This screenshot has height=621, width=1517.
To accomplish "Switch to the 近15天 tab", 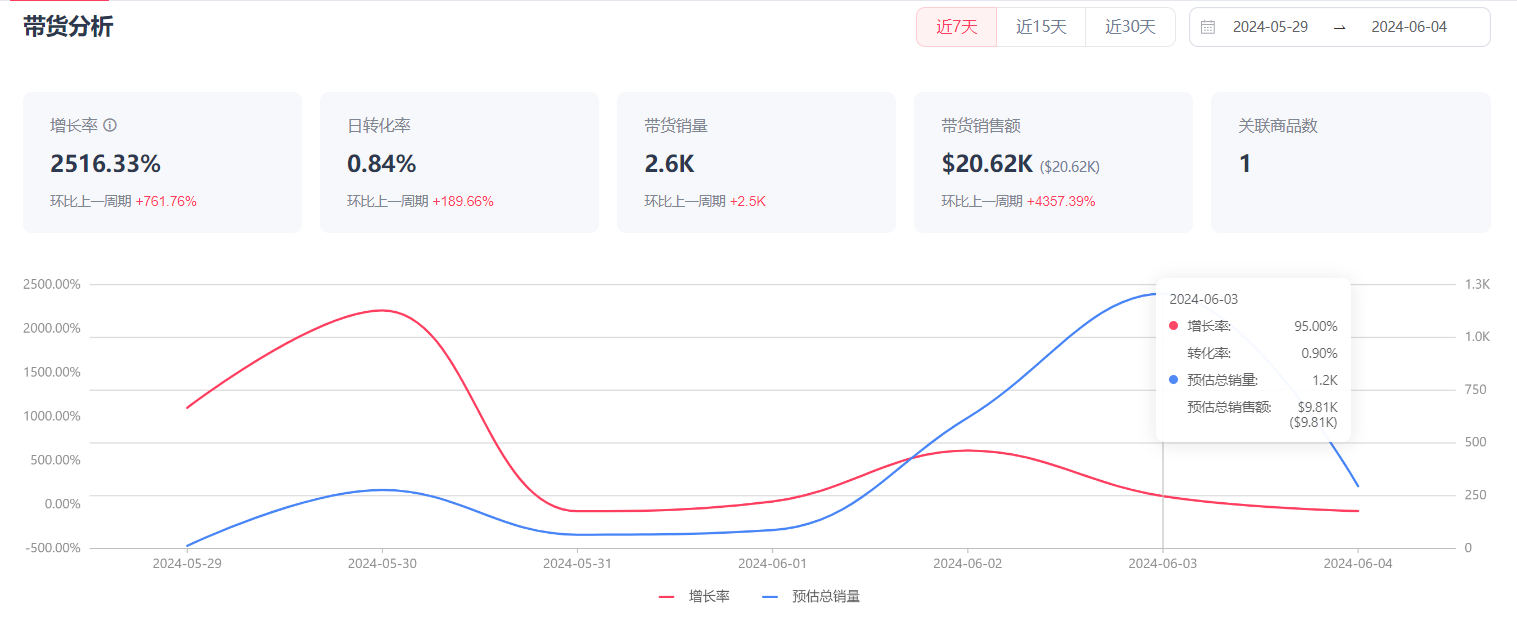I will point(1041,27).
